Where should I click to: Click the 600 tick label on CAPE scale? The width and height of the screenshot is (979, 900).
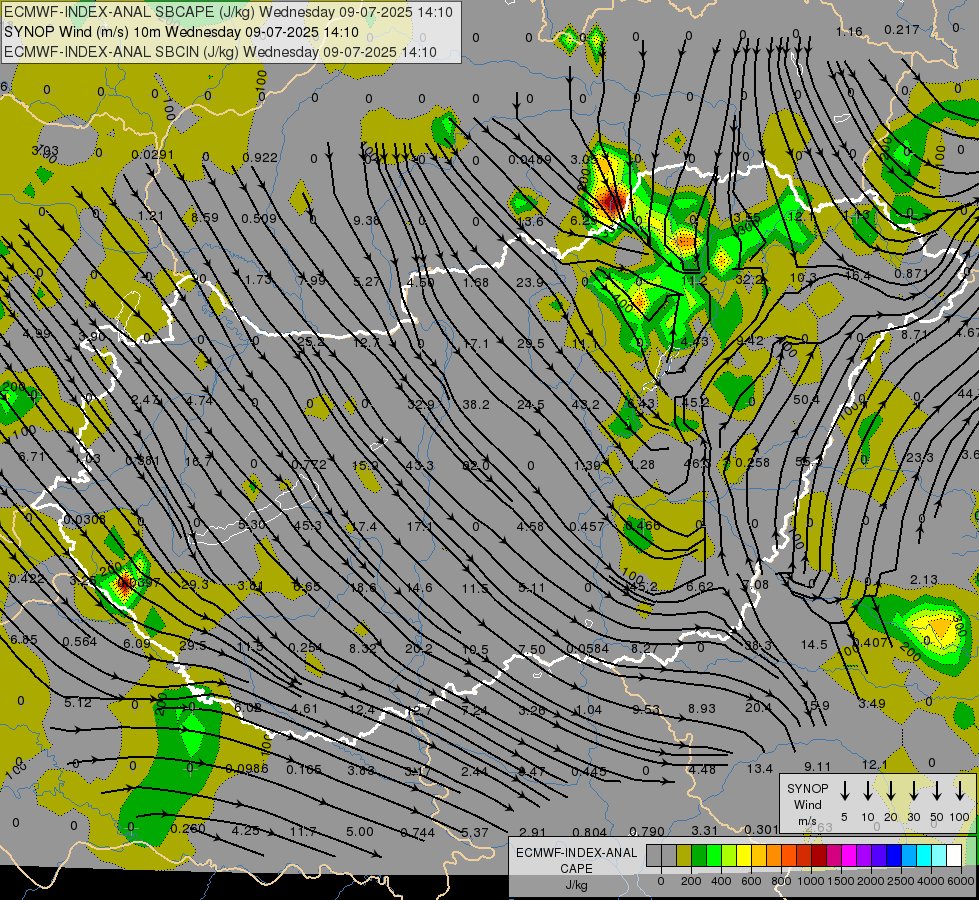click(x=751, y=882)
